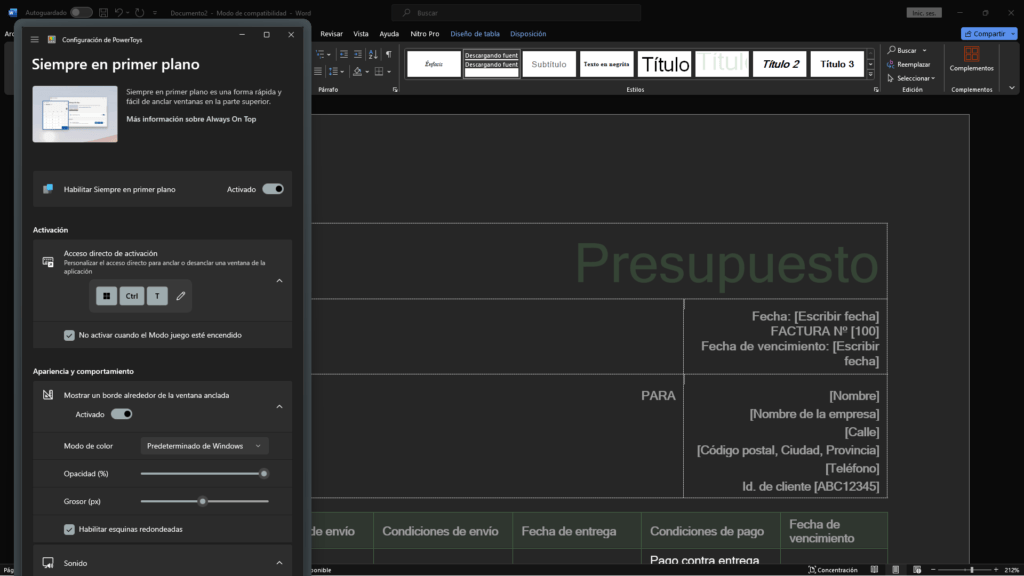
Task: Collapse the Mostrar un borde section
Action: [x=280, y=407]
